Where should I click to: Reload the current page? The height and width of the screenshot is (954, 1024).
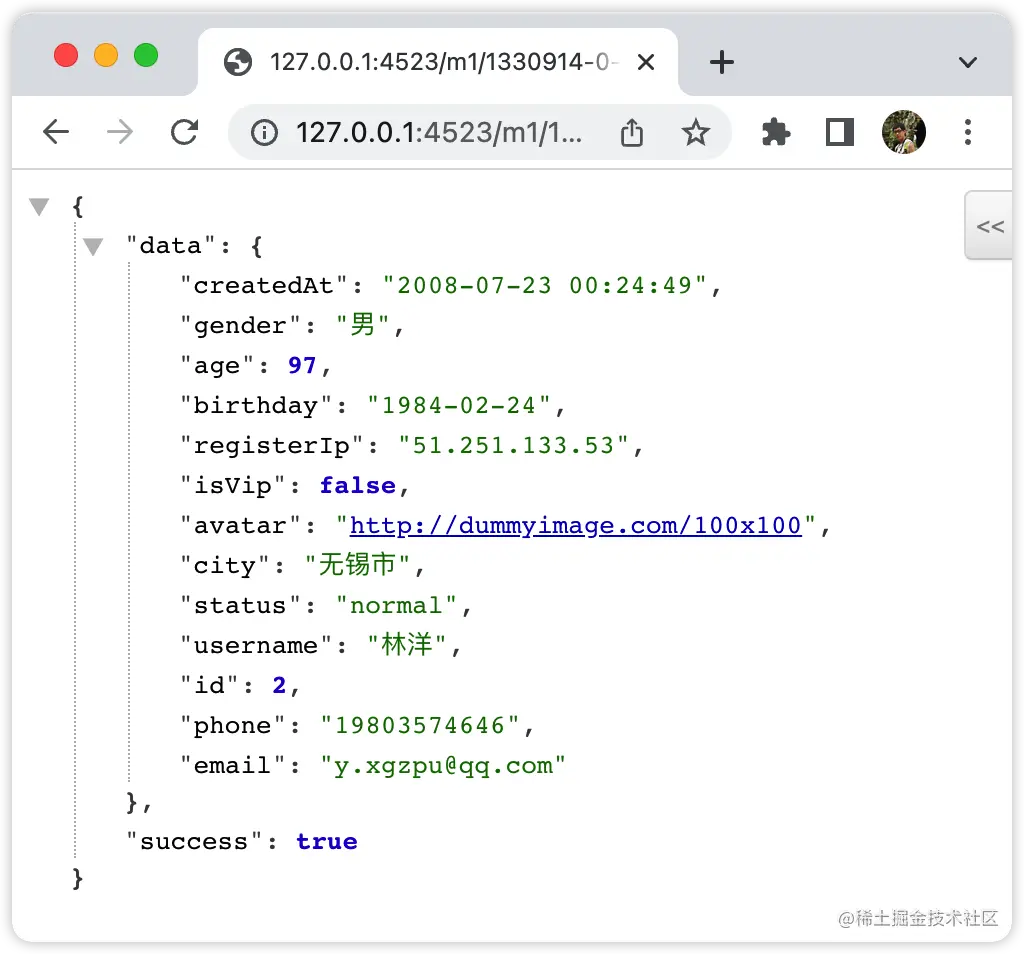[185, 133]
